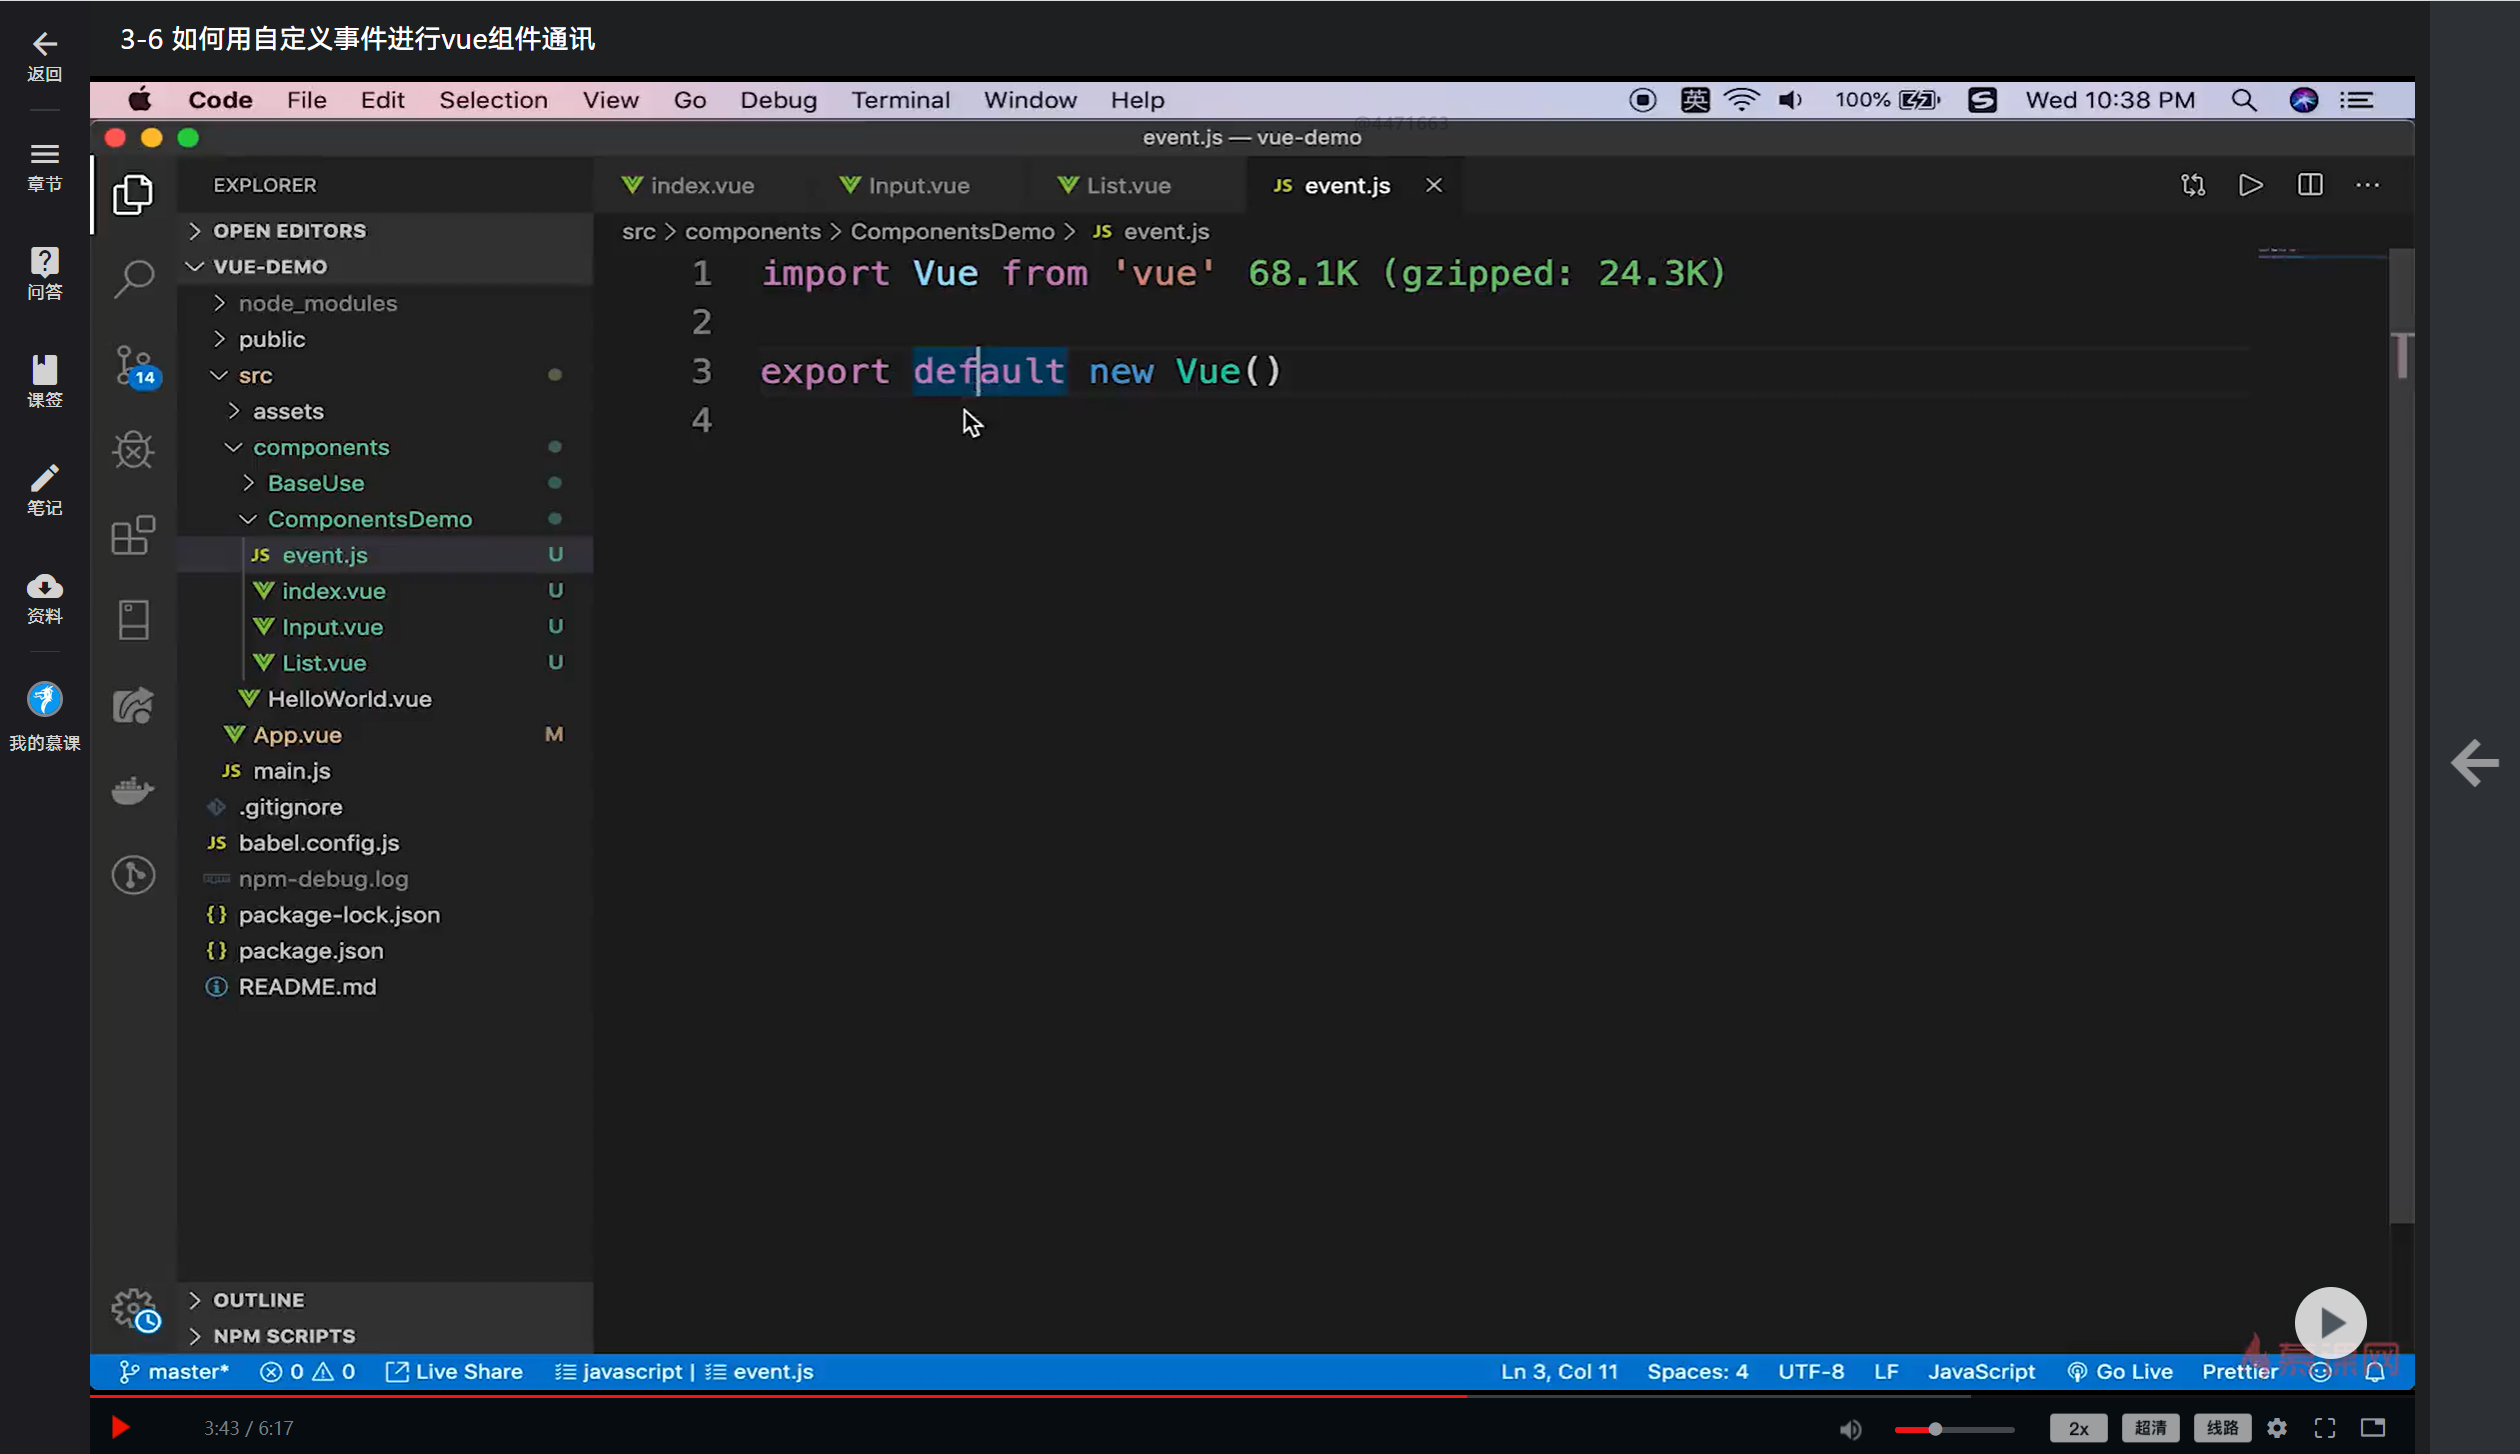Click the open changes compare icon

pyautogui.click(x=2193, y=185)
